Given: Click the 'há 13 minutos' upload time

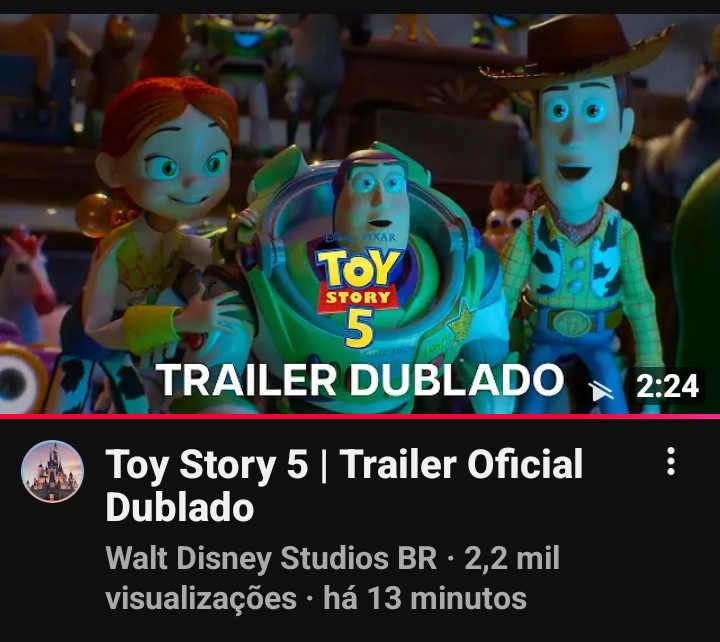Looking at the screenshot, I should click(x=425, y=598).
